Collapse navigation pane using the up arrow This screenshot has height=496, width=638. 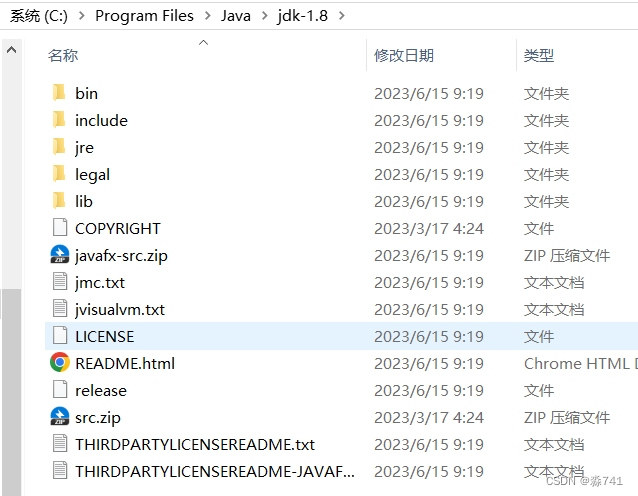11,50
